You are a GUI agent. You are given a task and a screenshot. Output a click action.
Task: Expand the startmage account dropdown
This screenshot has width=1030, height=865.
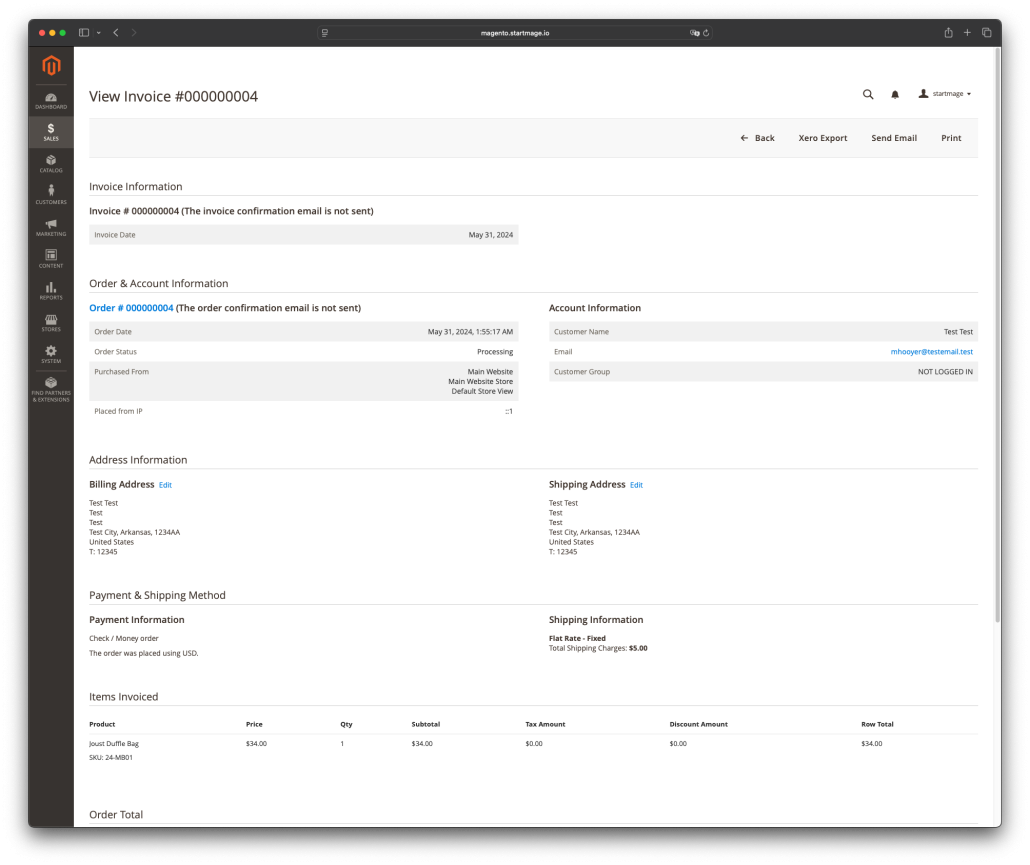point(945,94)
